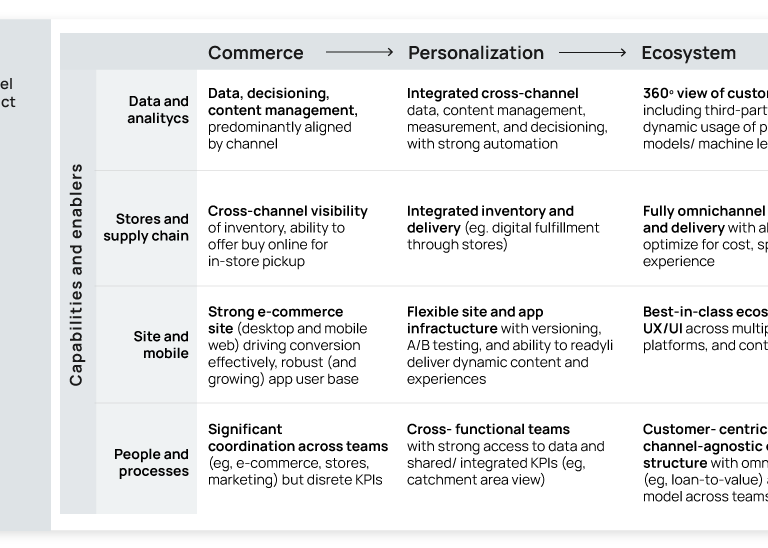Screen dimensions: 768x548
Task: Click the Commerce column header
Action: tap(255, 53)
